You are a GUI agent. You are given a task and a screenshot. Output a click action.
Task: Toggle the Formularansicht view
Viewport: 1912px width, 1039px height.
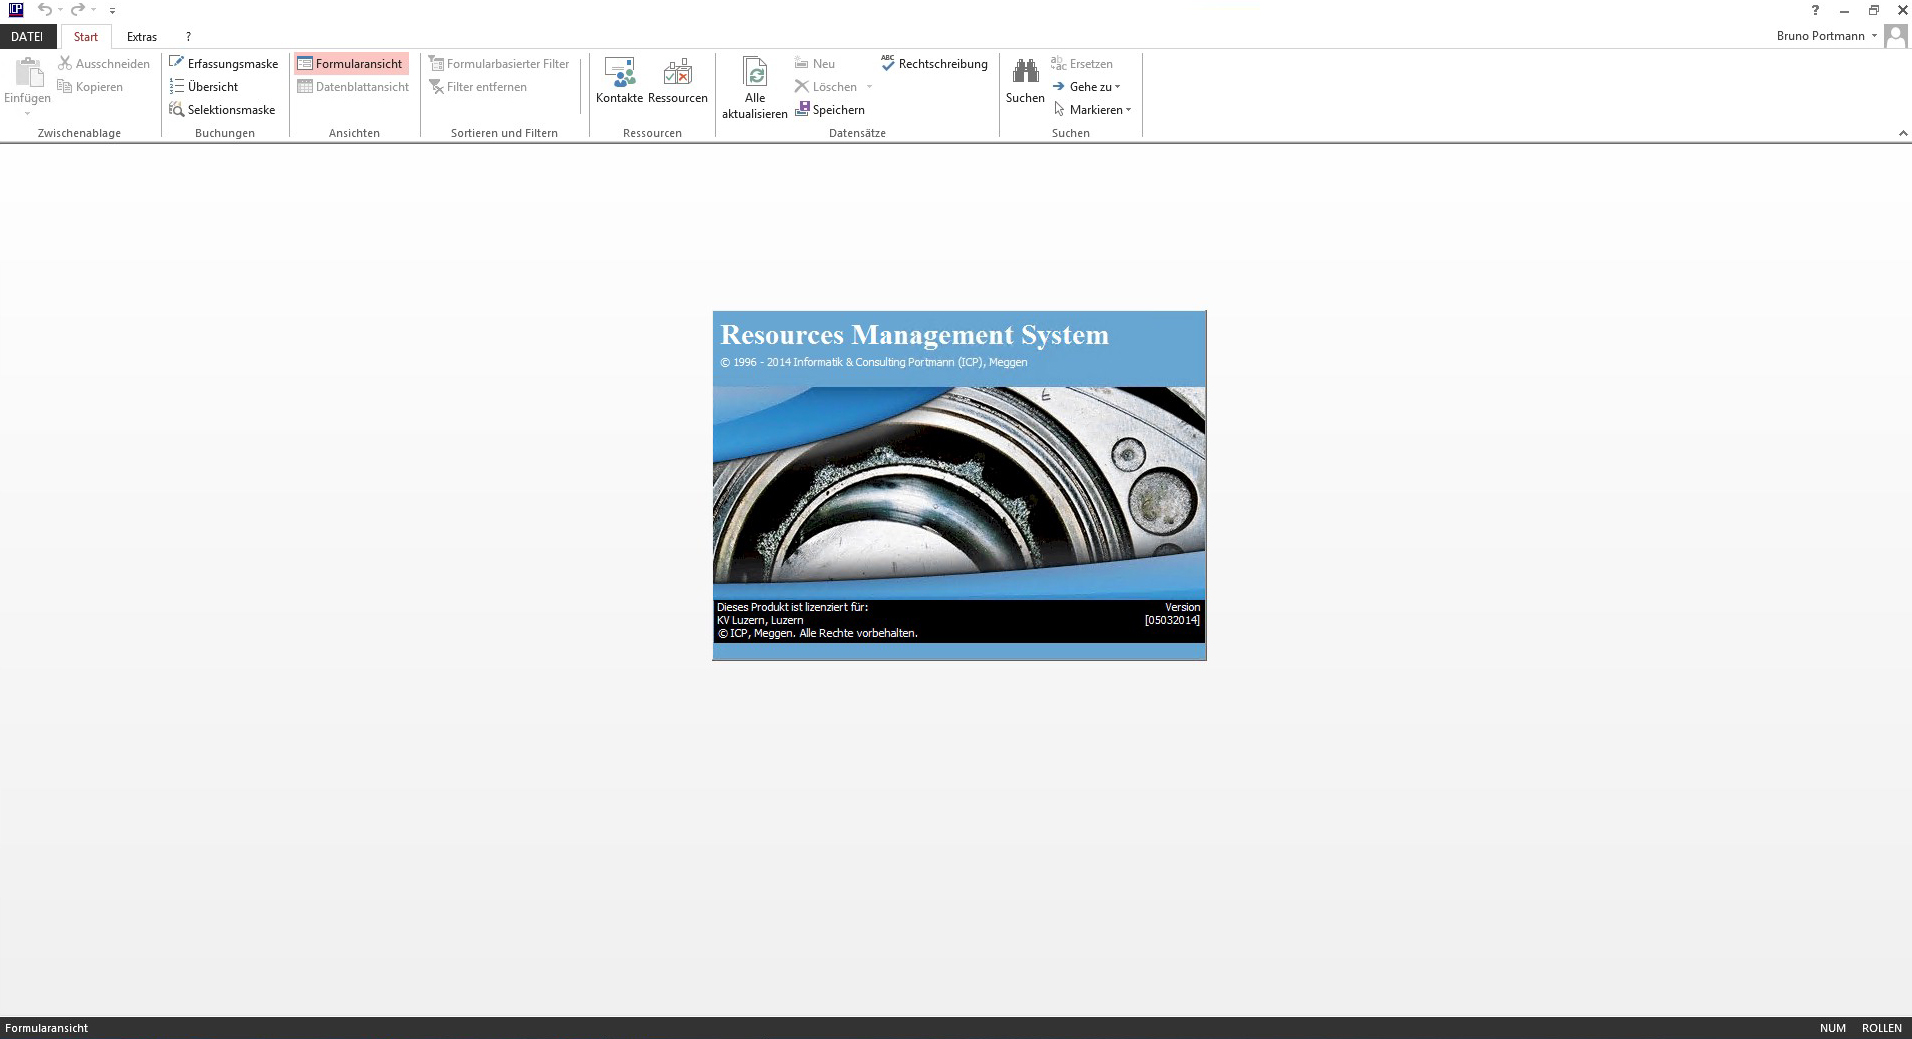pyautogui.click(x=351, y=63)
